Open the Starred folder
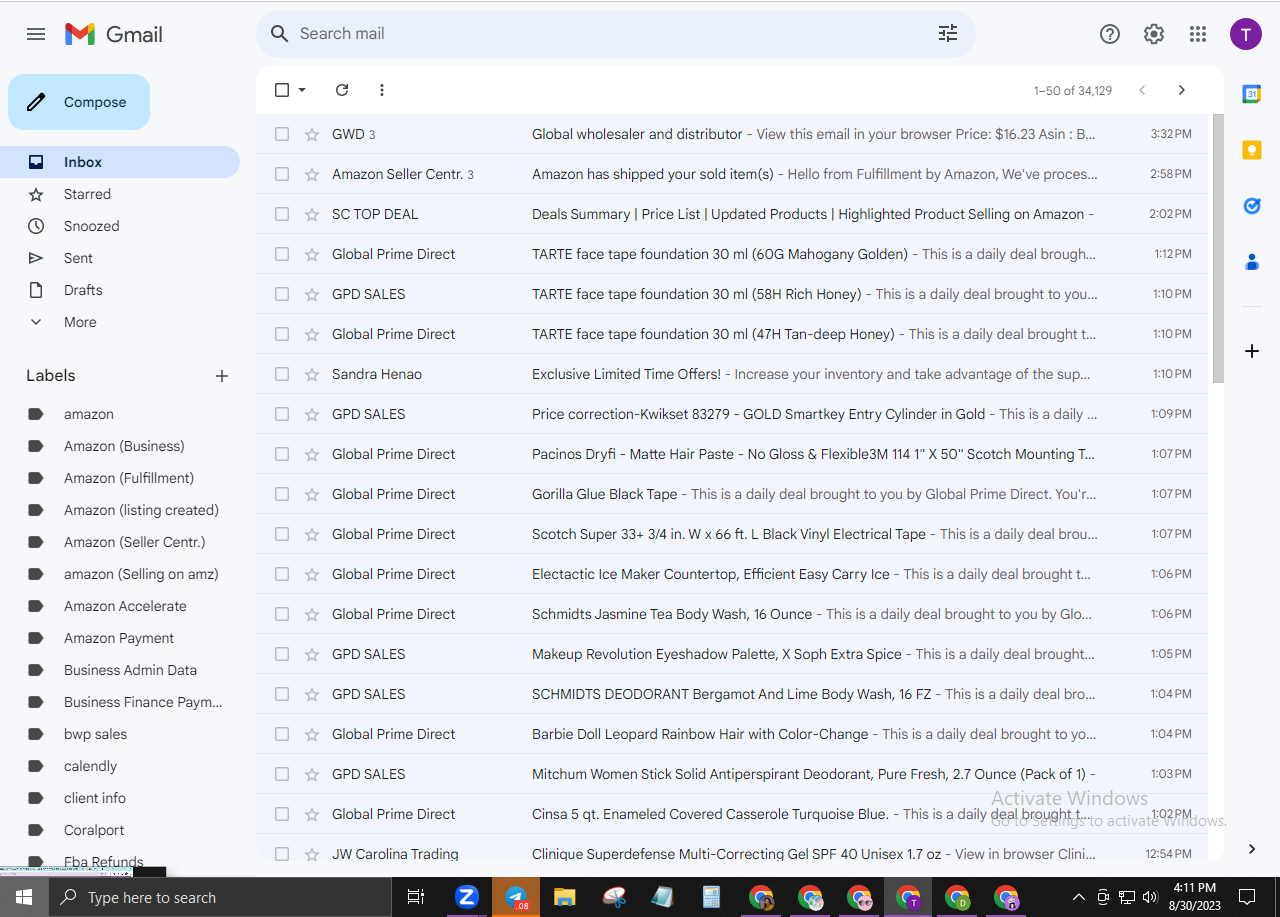The image size is (1280, 917). pos(120,194)
